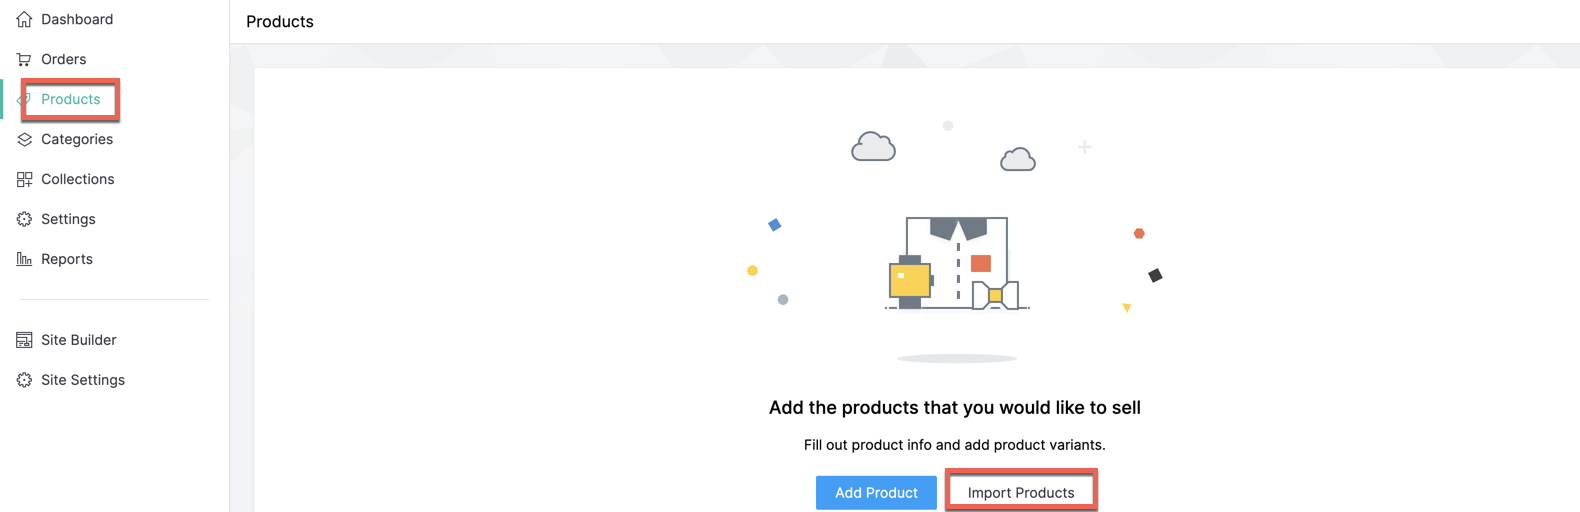1580x512 pixels.
Task: Open Site Settings text link
Action: tap(83, 380)
